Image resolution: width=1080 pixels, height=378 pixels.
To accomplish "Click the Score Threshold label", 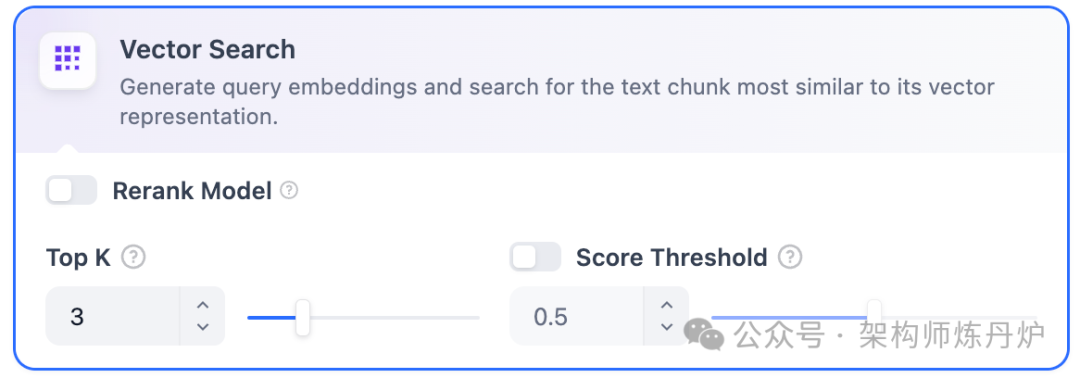I will click(x=672, y=258).
